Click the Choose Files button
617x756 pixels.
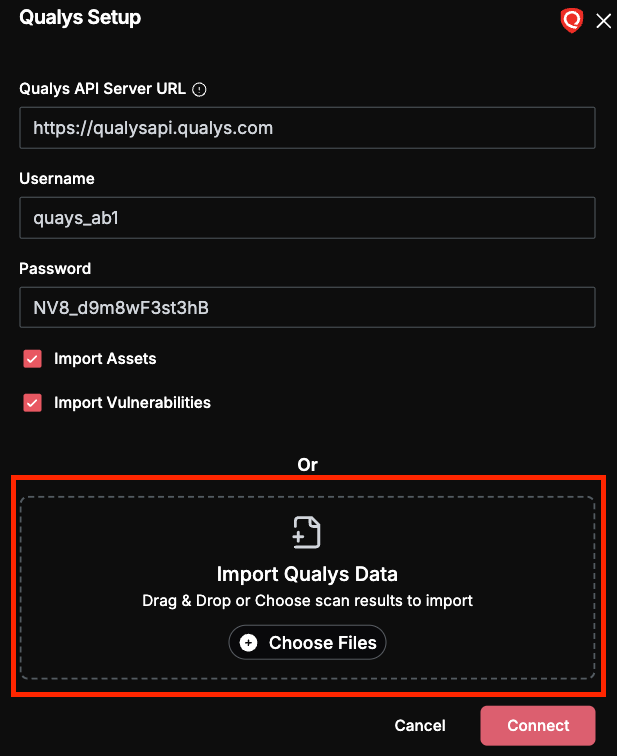(x=307, y=643)
